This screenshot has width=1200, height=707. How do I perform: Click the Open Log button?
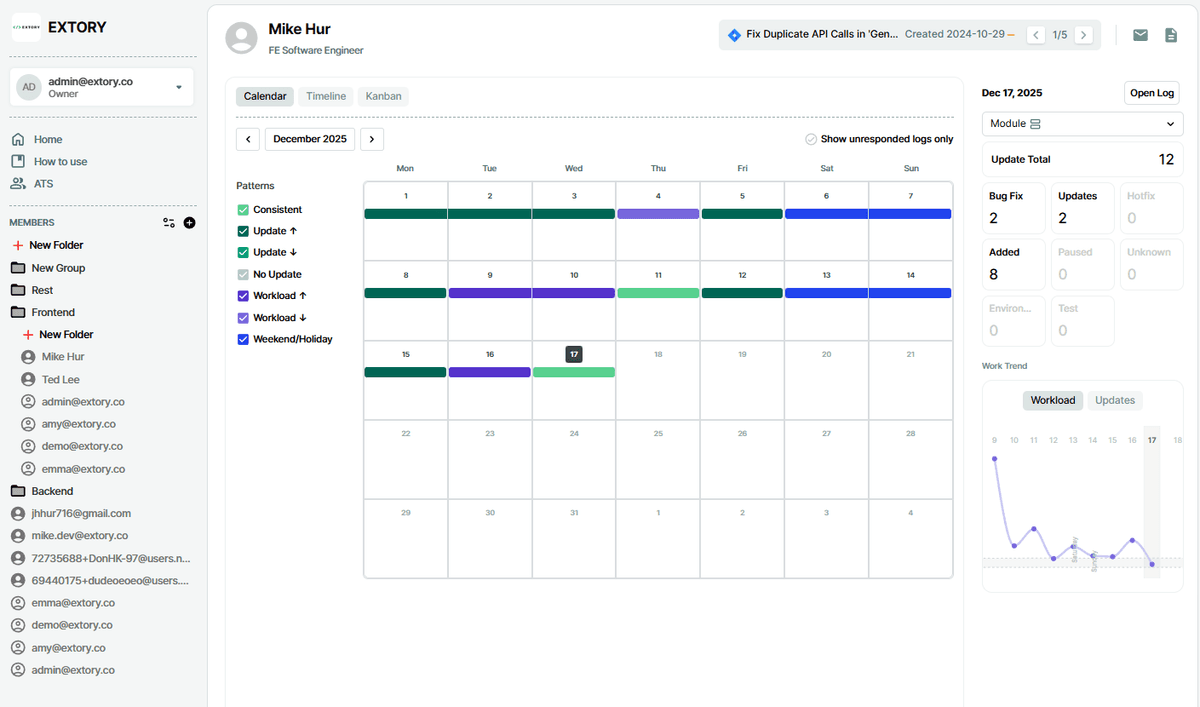[x=1152, y=93]
